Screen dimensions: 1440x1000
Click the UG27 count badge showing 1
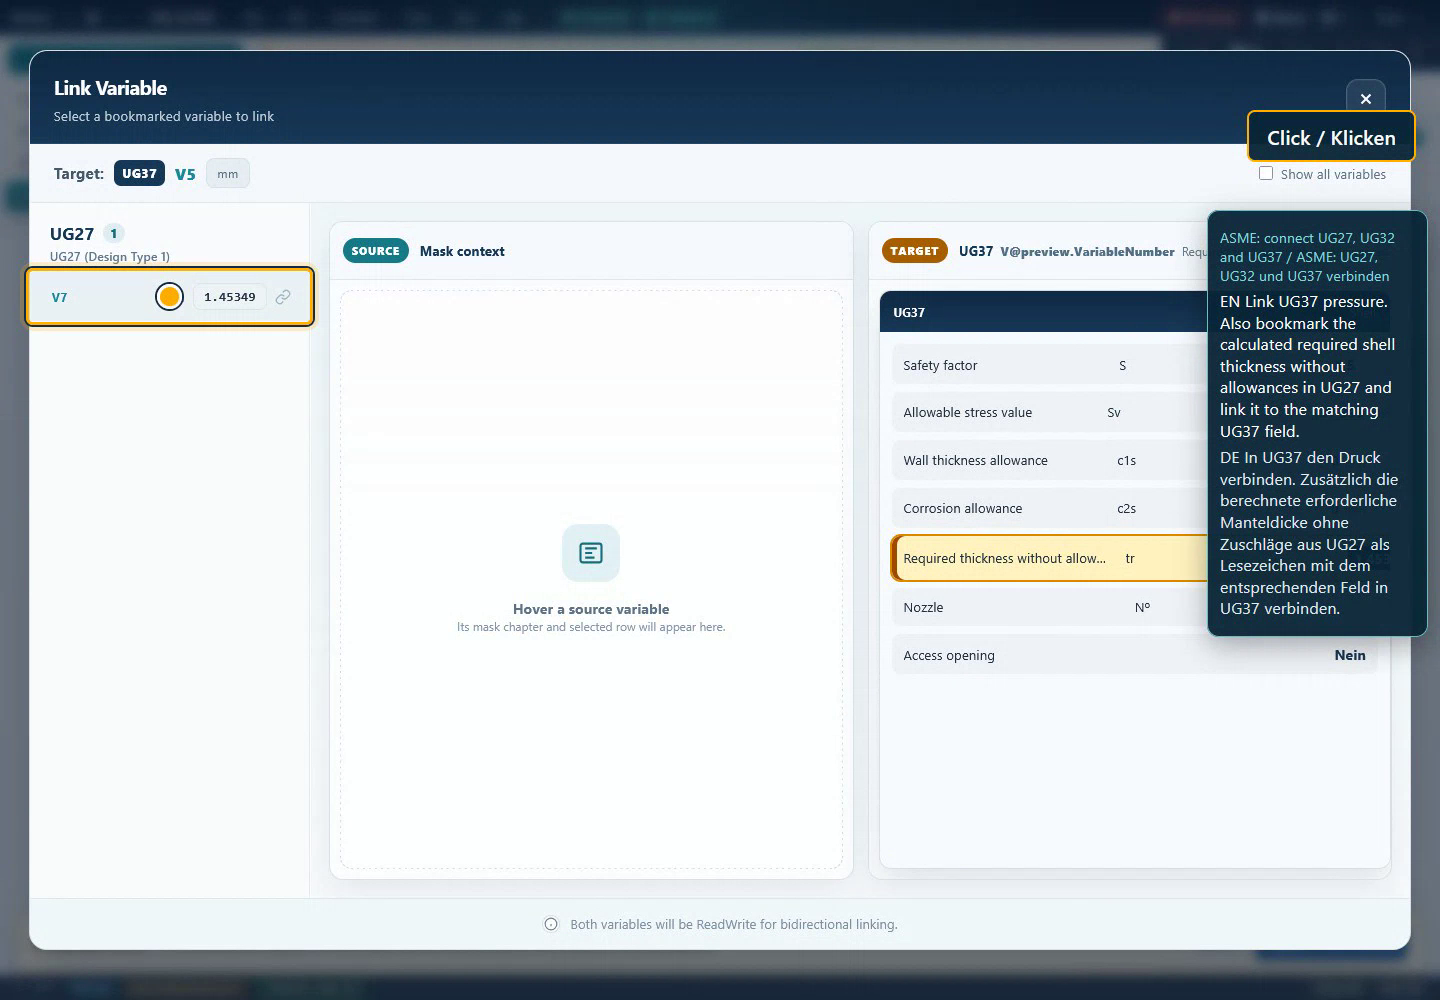113,233
